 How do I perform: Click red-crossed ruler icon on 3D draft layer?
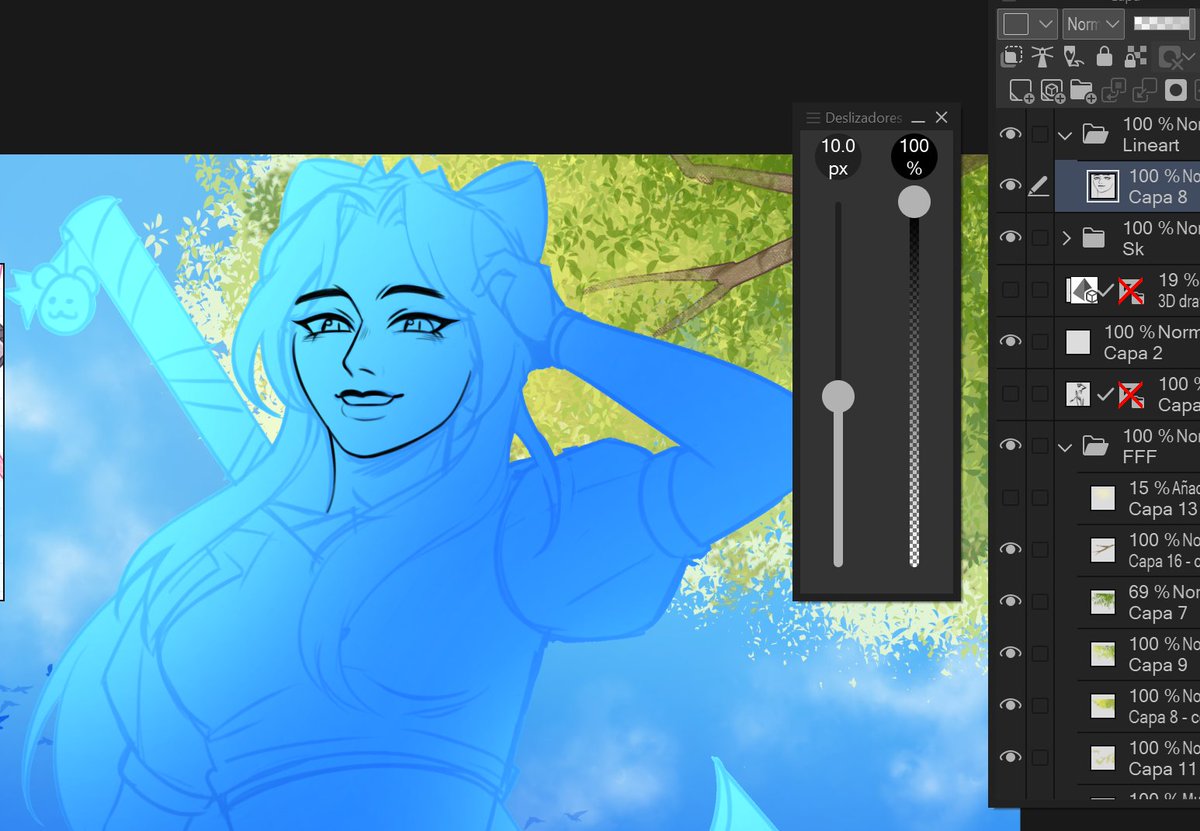[1131, 291]
